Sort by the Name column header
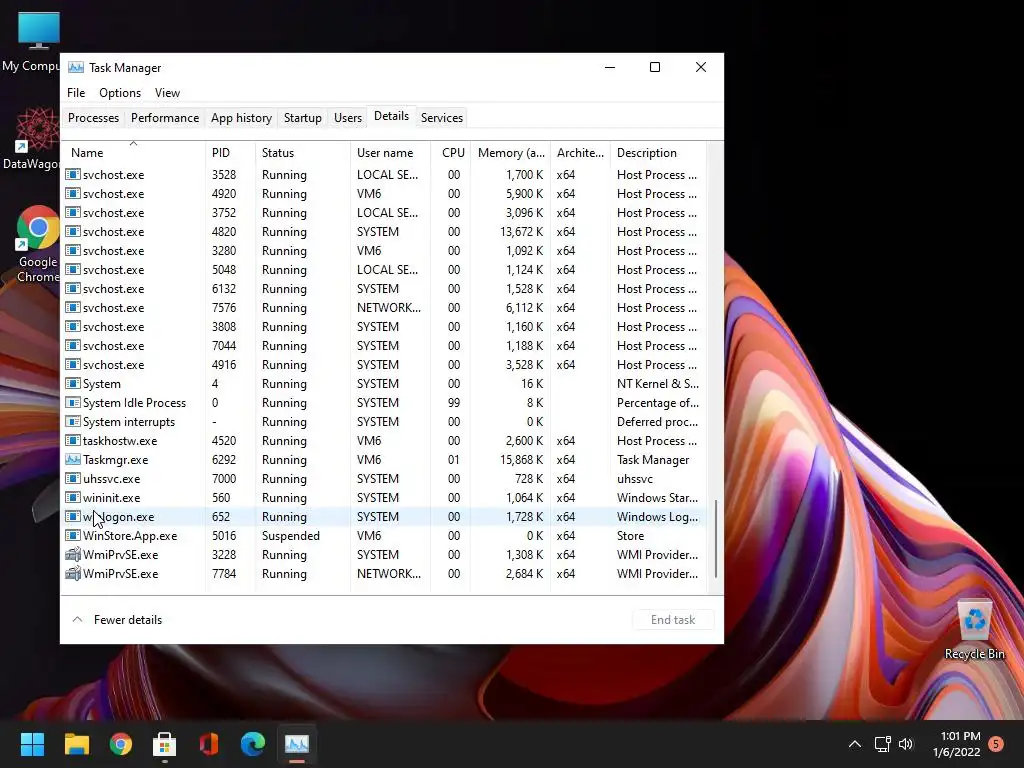 click(x=133, y=152)
